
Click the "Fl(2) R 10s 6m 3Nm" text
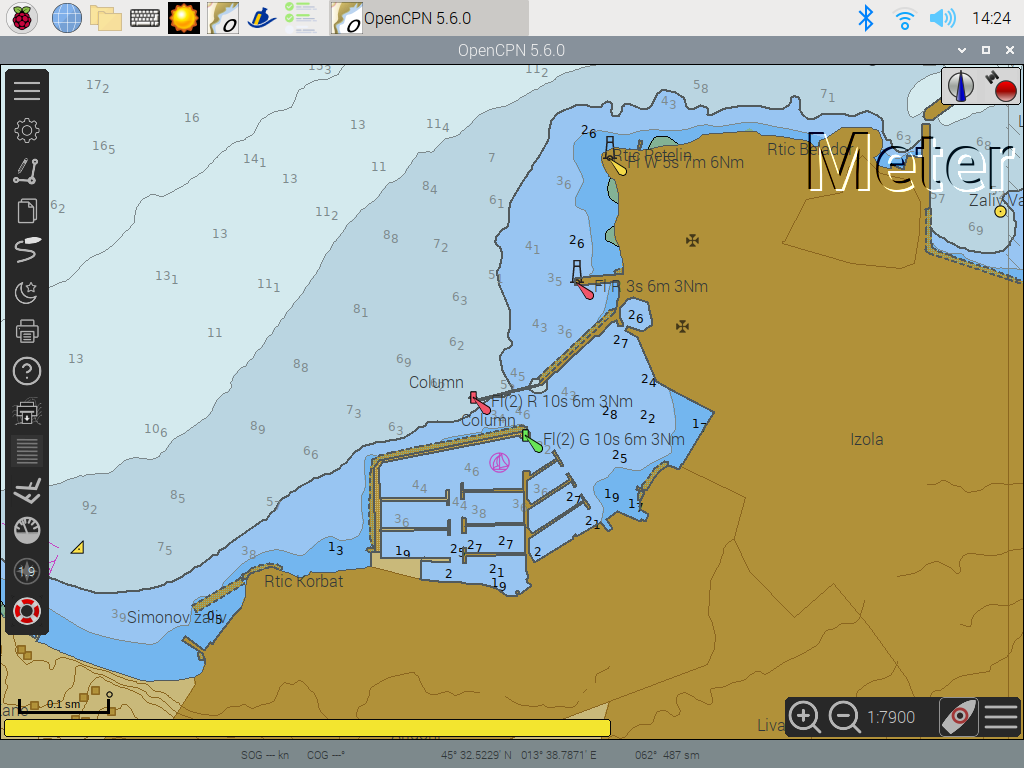pyautogui.click(x=562, y=401)
